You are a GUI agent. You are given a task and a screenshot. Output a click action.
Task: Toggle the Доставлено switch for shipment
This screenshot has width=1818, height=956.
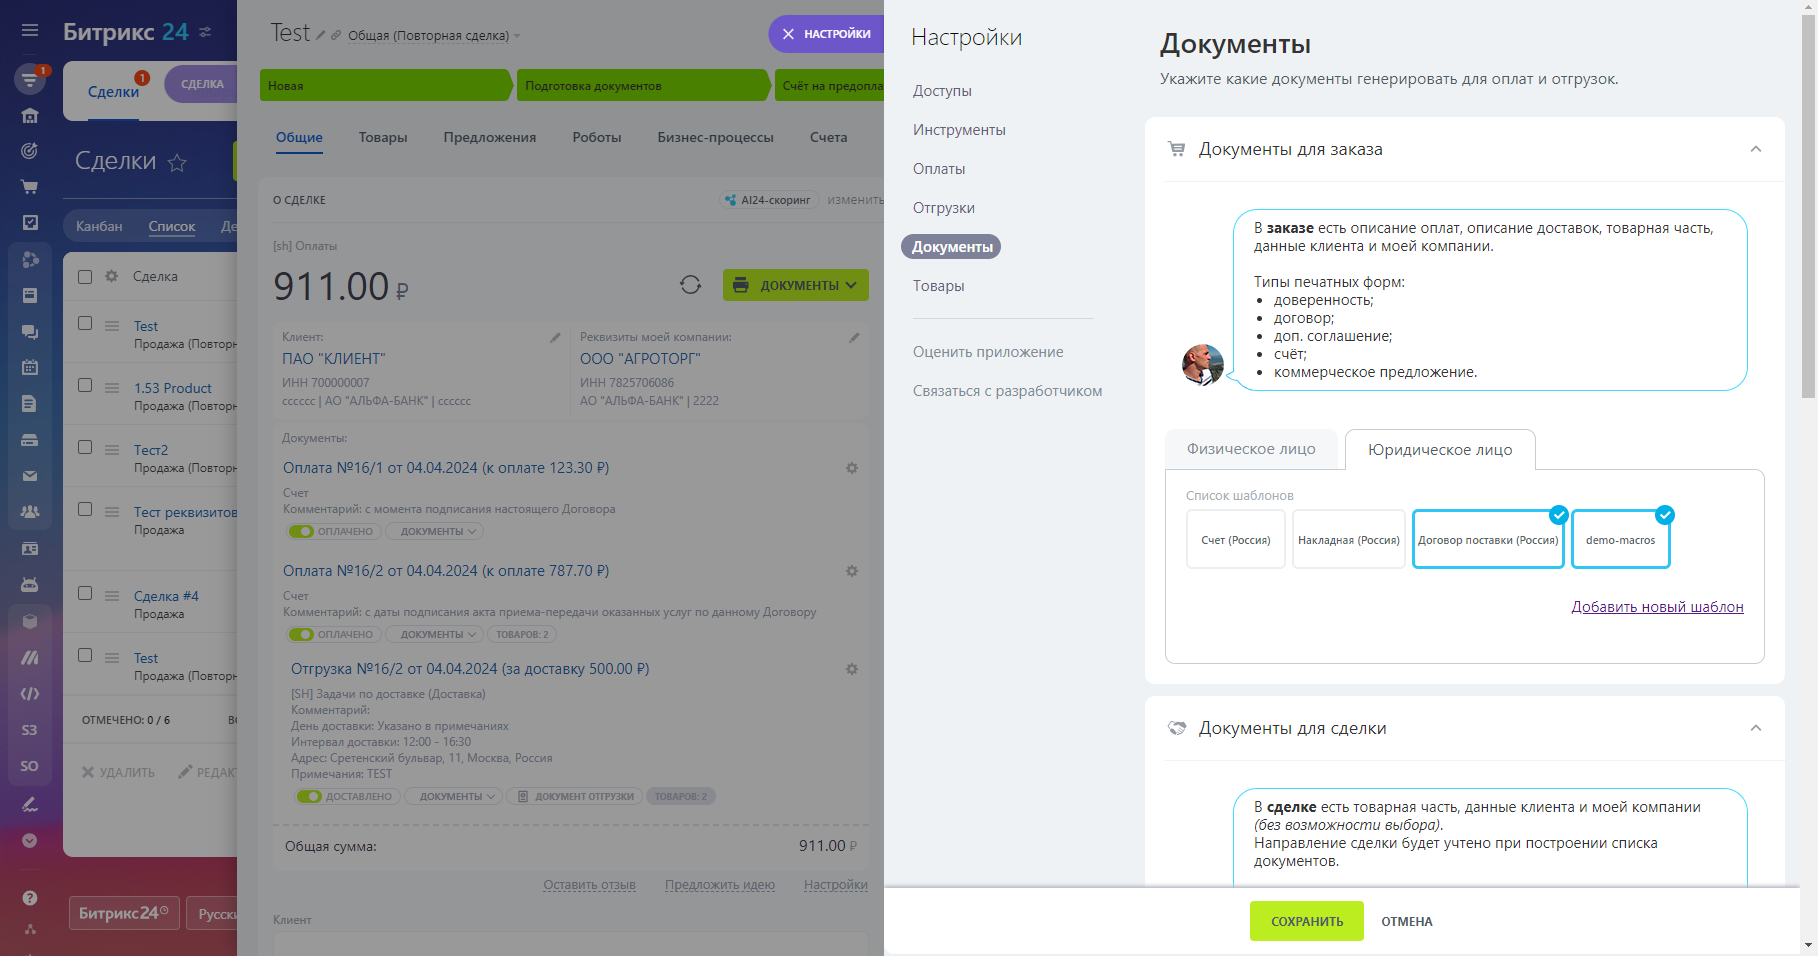pos(309,797)
